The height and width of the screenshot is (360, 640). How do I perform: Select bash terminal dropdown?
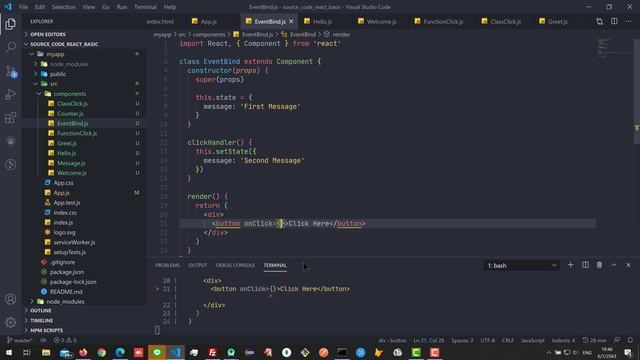tap(521, 265)
